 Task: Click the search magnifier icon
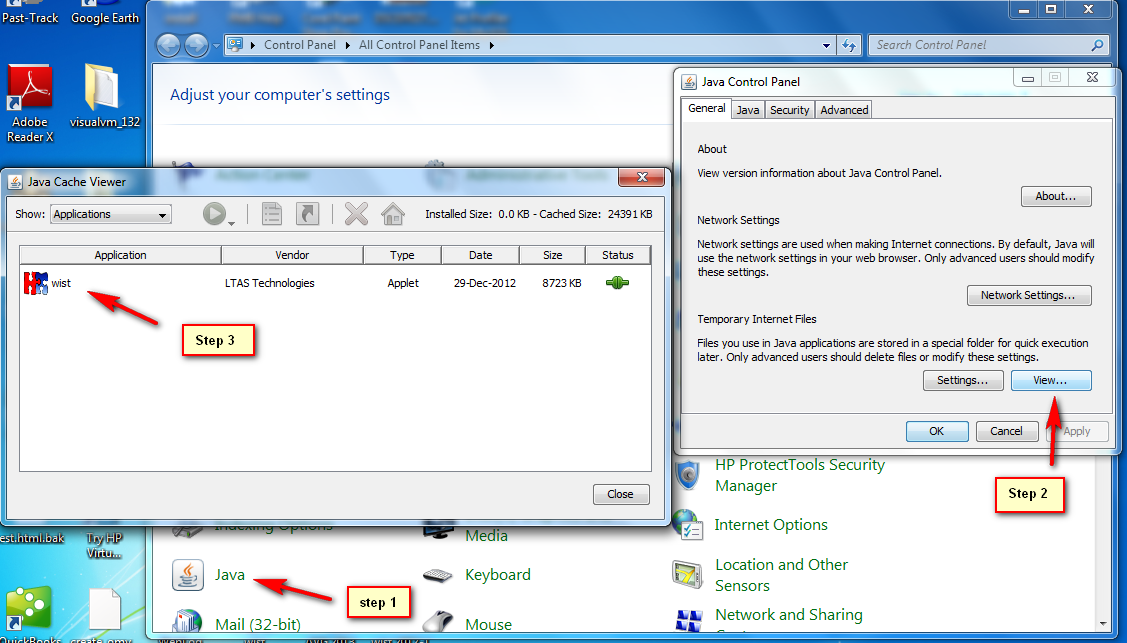[1097, 45]
